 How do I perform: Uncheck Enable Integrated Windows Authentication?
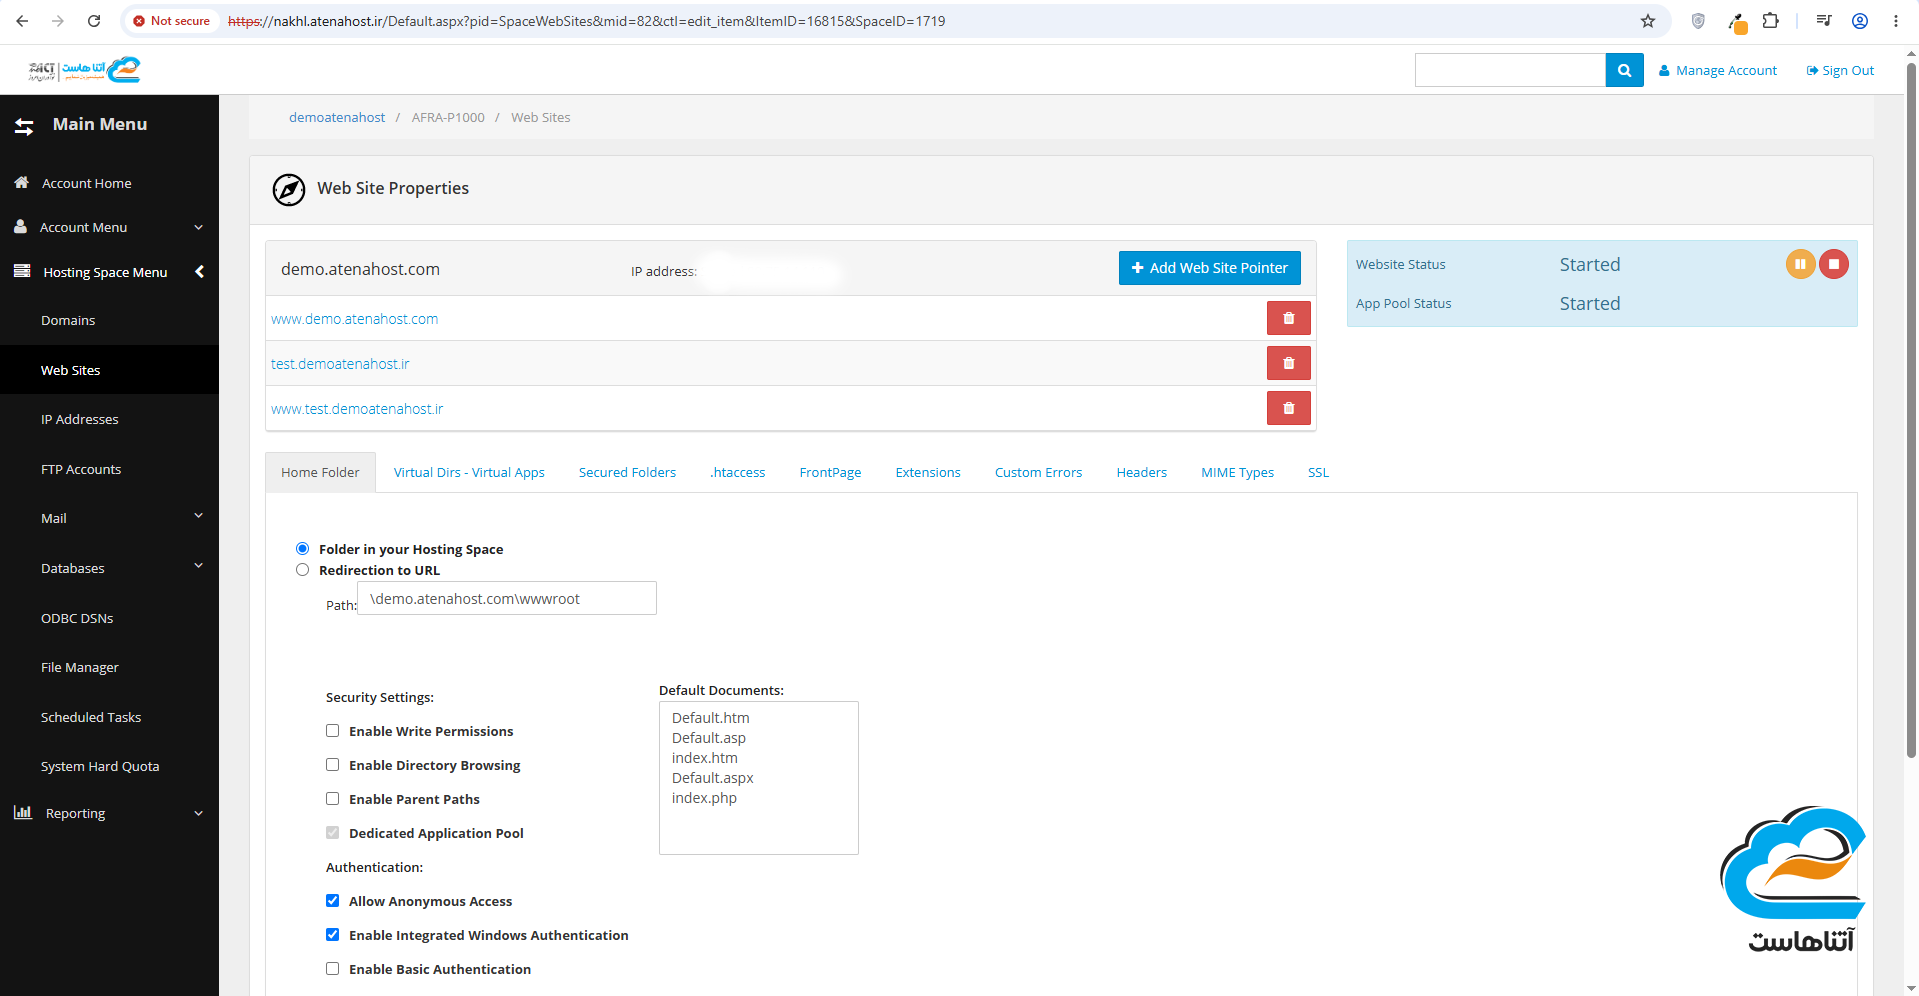pos(333,935)
